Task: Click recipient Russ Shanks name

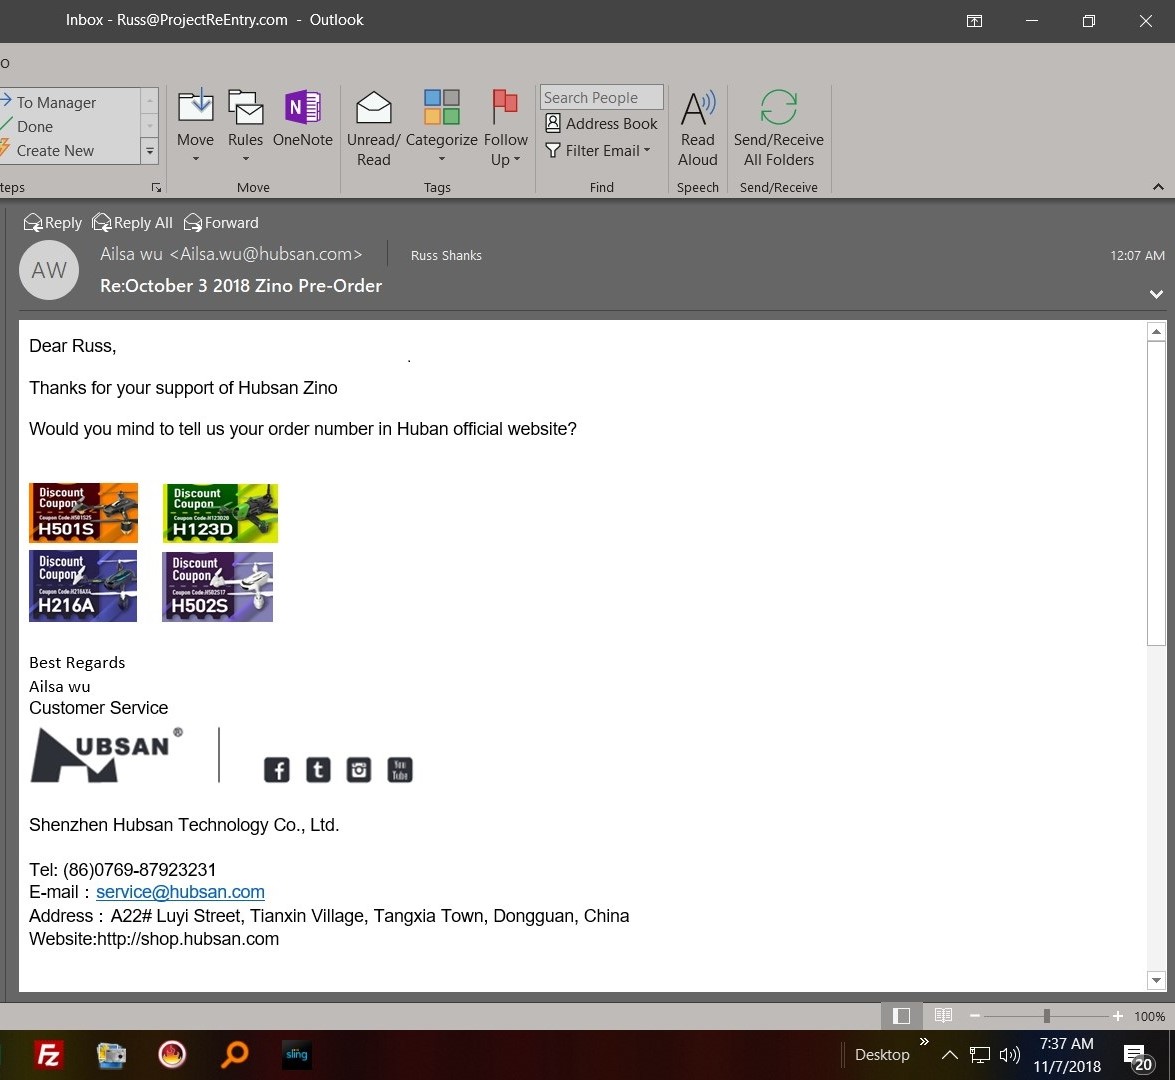Action: pos(446,256)
